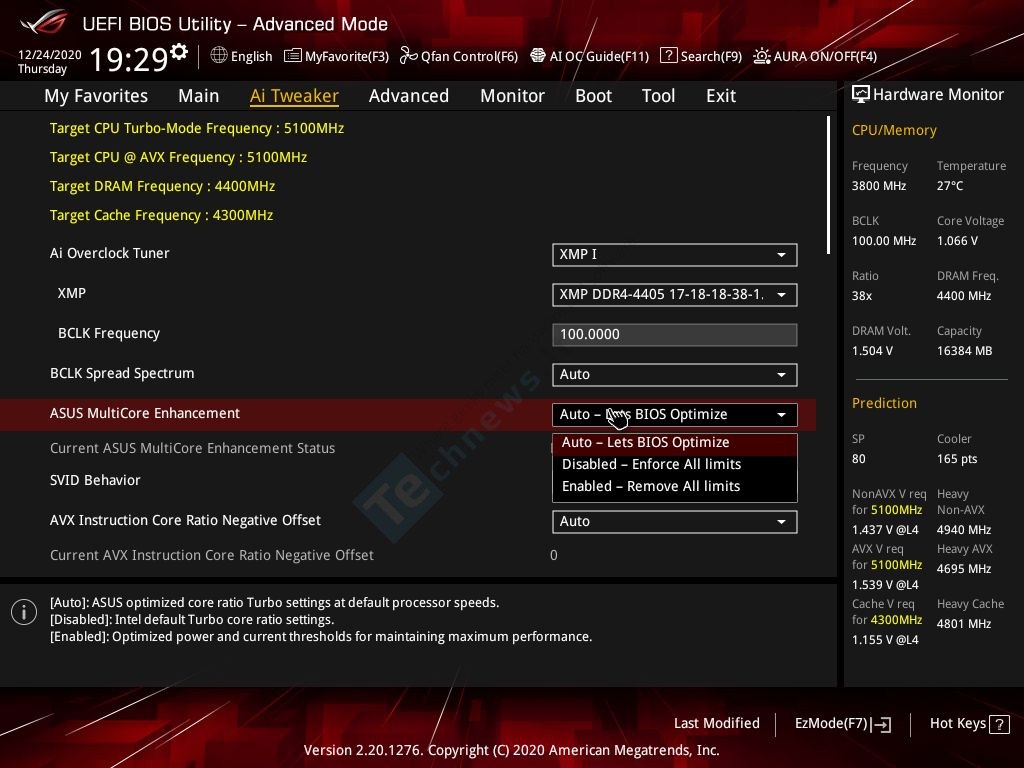Click the 16384 MB capacity value
Viewport: 1024px width, 768px height.
(x=965, y=351)
